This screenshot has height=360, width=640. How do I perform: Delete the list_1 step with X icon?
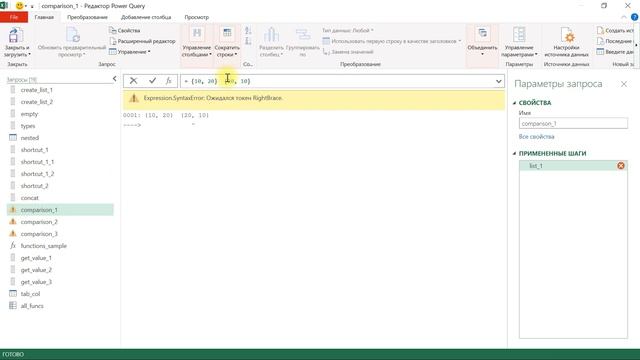point(621,166)
